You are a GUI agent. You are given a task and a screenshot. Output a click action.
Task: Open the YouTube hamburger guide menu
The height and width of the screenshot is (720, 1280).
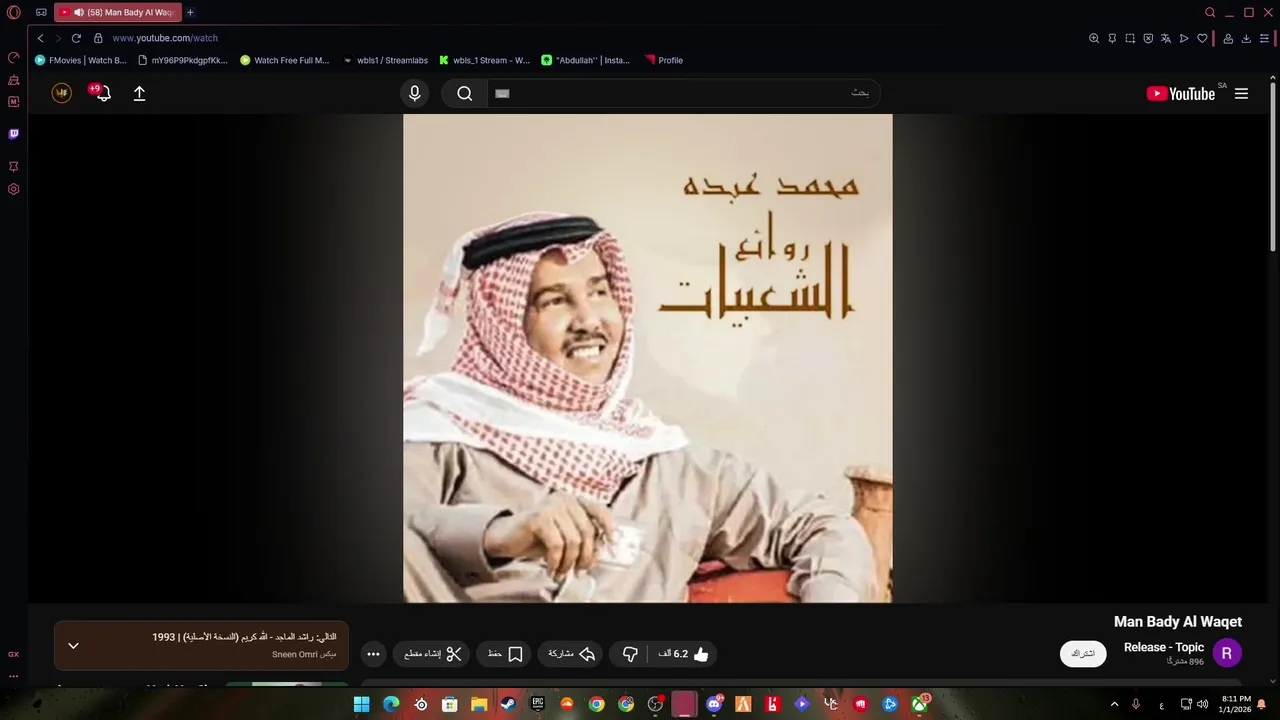click(x=1241, y=93)
